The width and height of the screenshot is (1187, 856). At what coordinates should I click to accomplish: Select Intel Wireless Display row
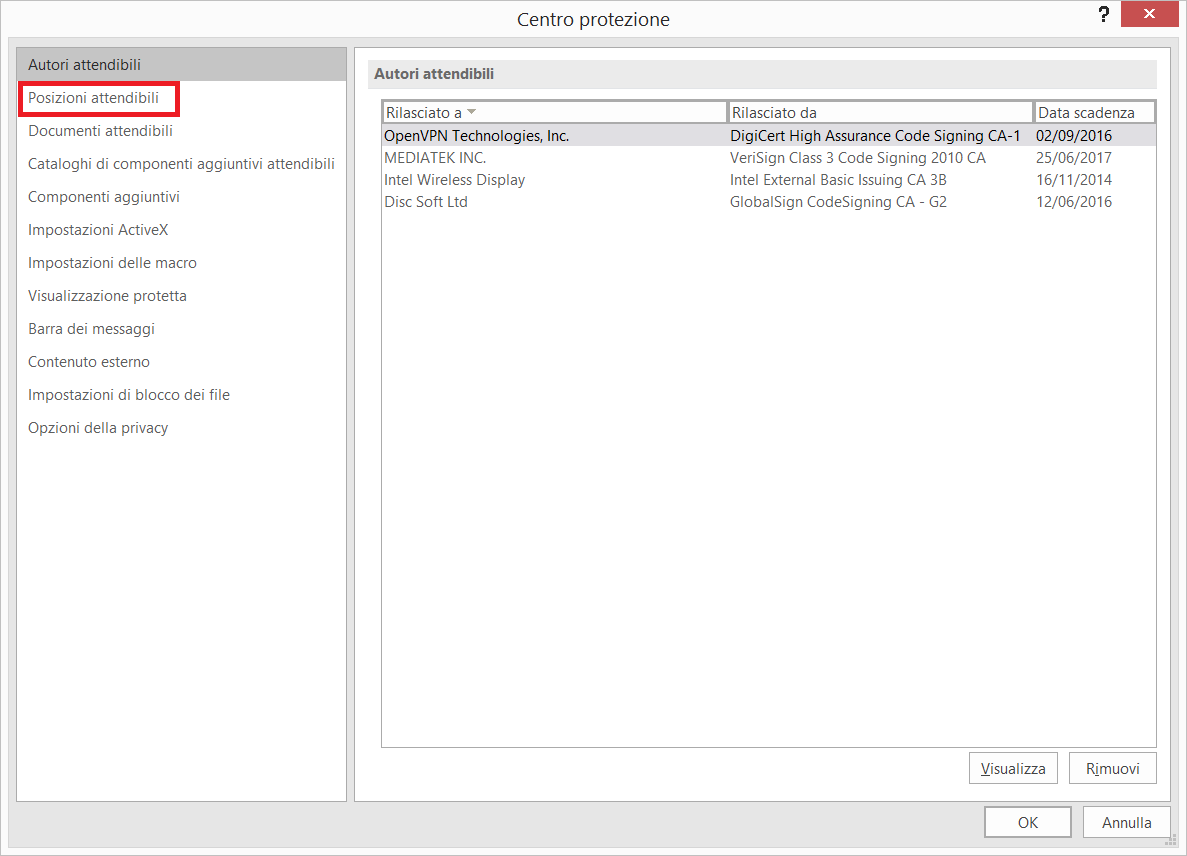click(x=768, y=179)
